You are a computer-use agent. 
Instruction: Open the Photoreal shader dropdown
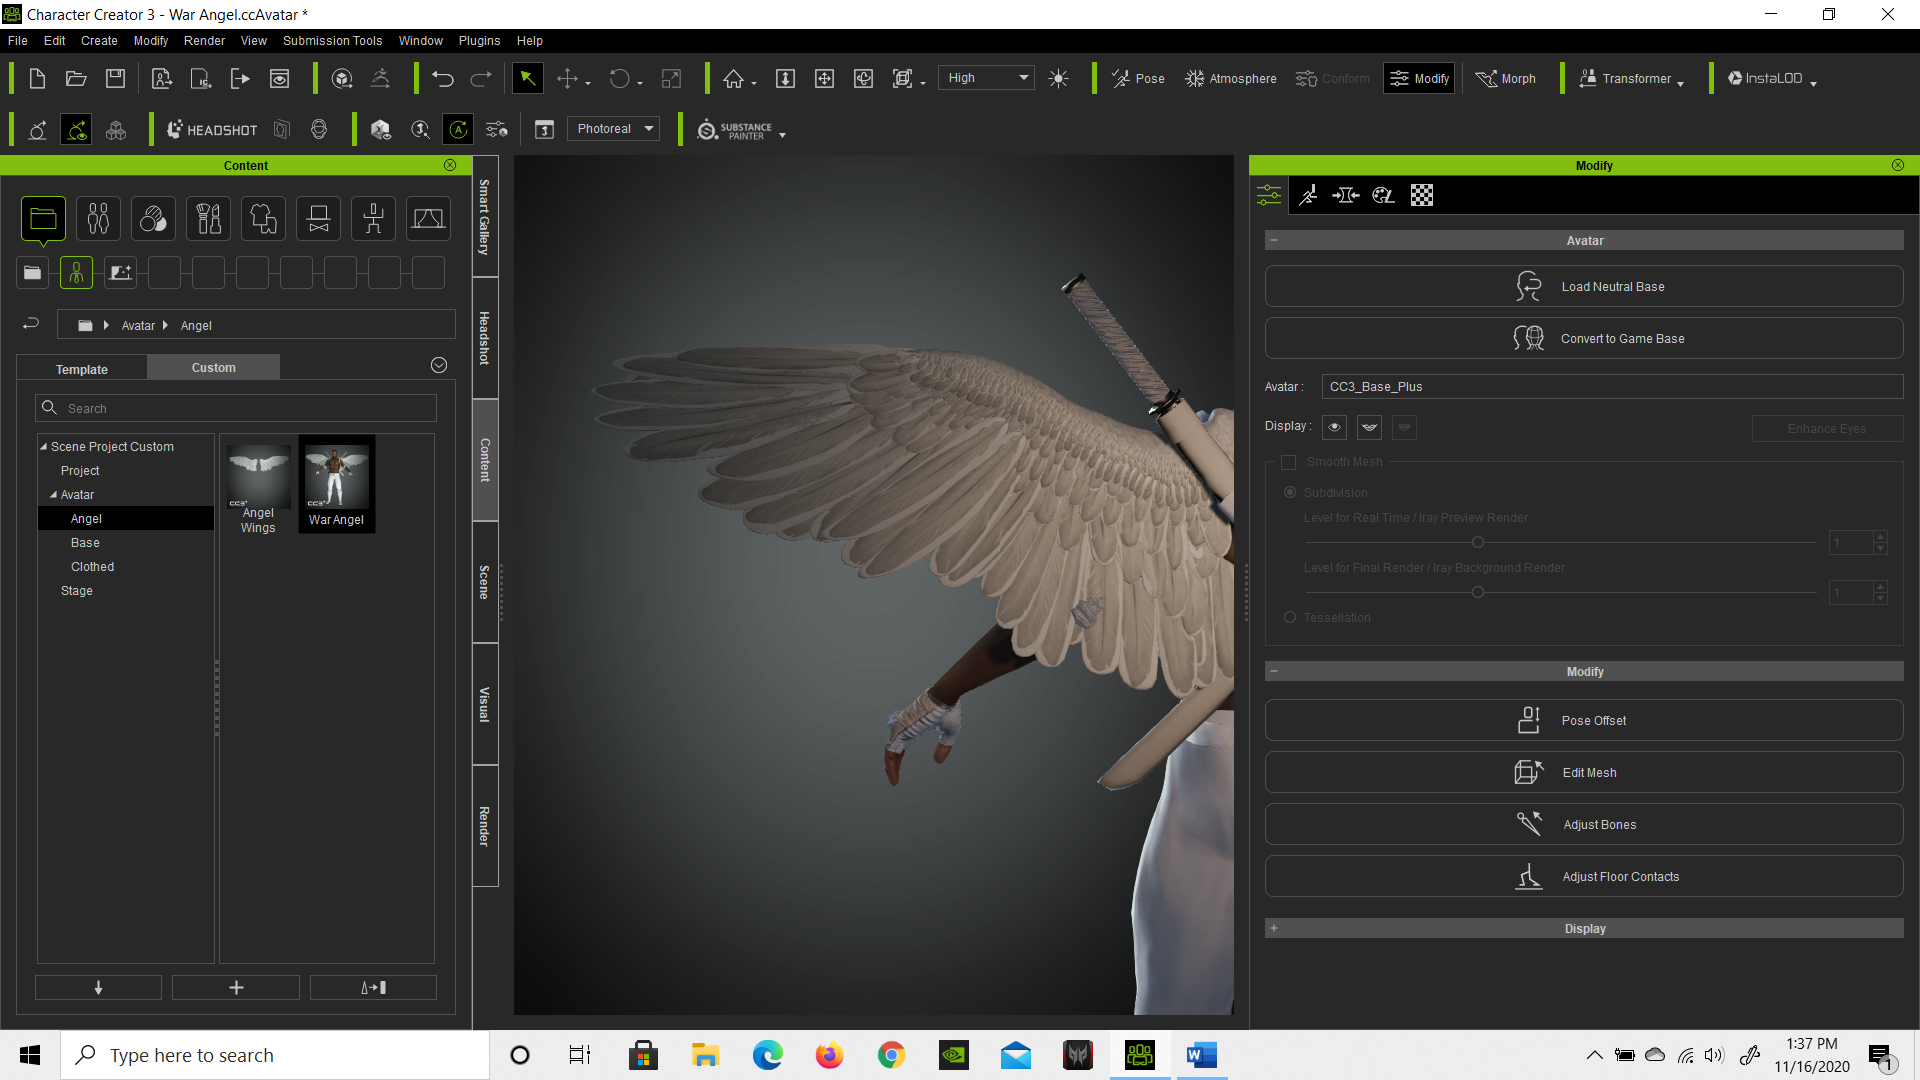tap(613, 129)
